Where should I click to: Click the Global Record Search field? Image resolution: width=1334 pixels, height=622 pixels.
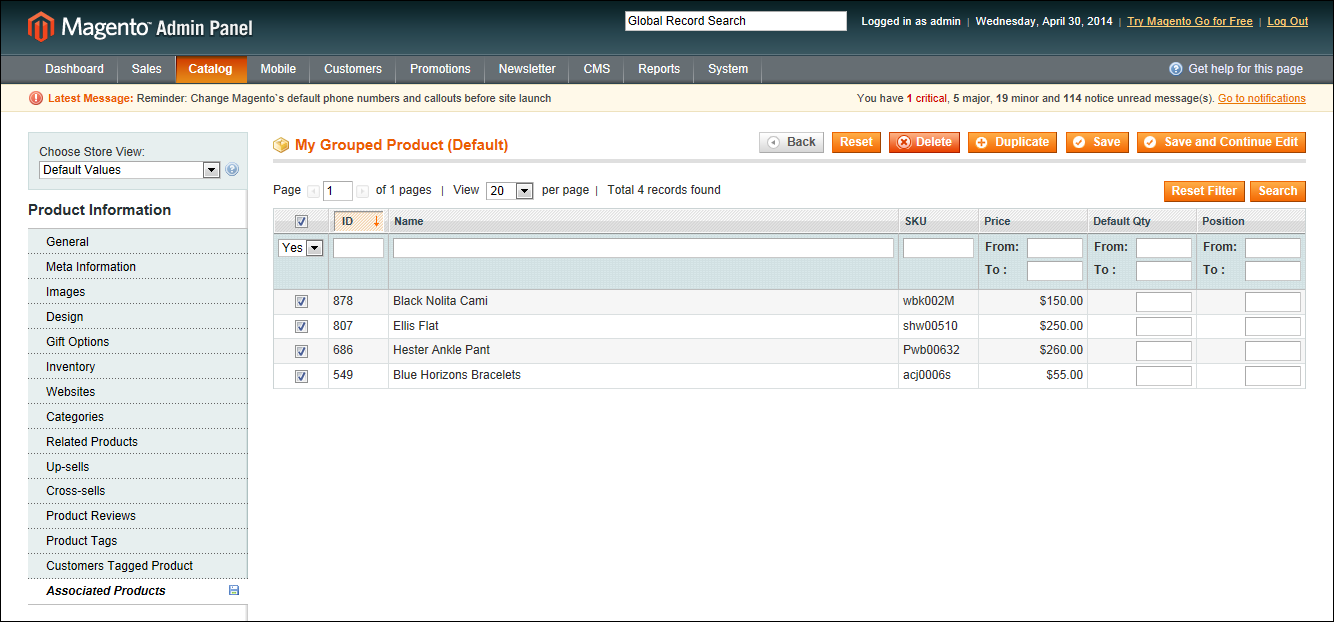click(736, 21)
